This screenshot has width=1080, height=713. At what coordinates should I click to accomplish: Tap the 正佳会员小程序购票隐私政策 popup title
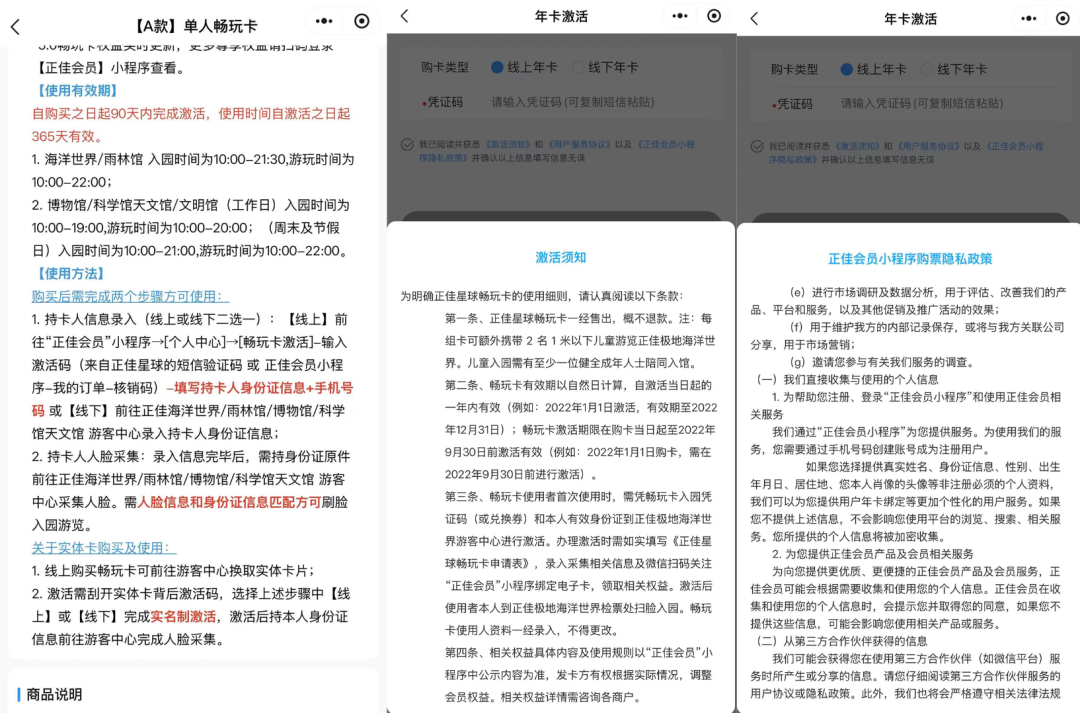(910, 259)
